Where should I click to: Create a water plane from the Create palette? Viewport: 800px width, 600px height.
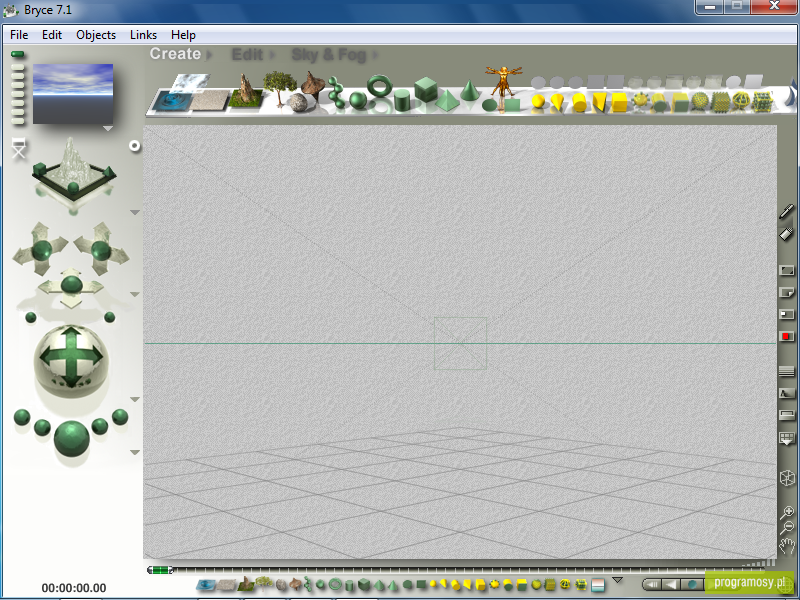(170, 101)
